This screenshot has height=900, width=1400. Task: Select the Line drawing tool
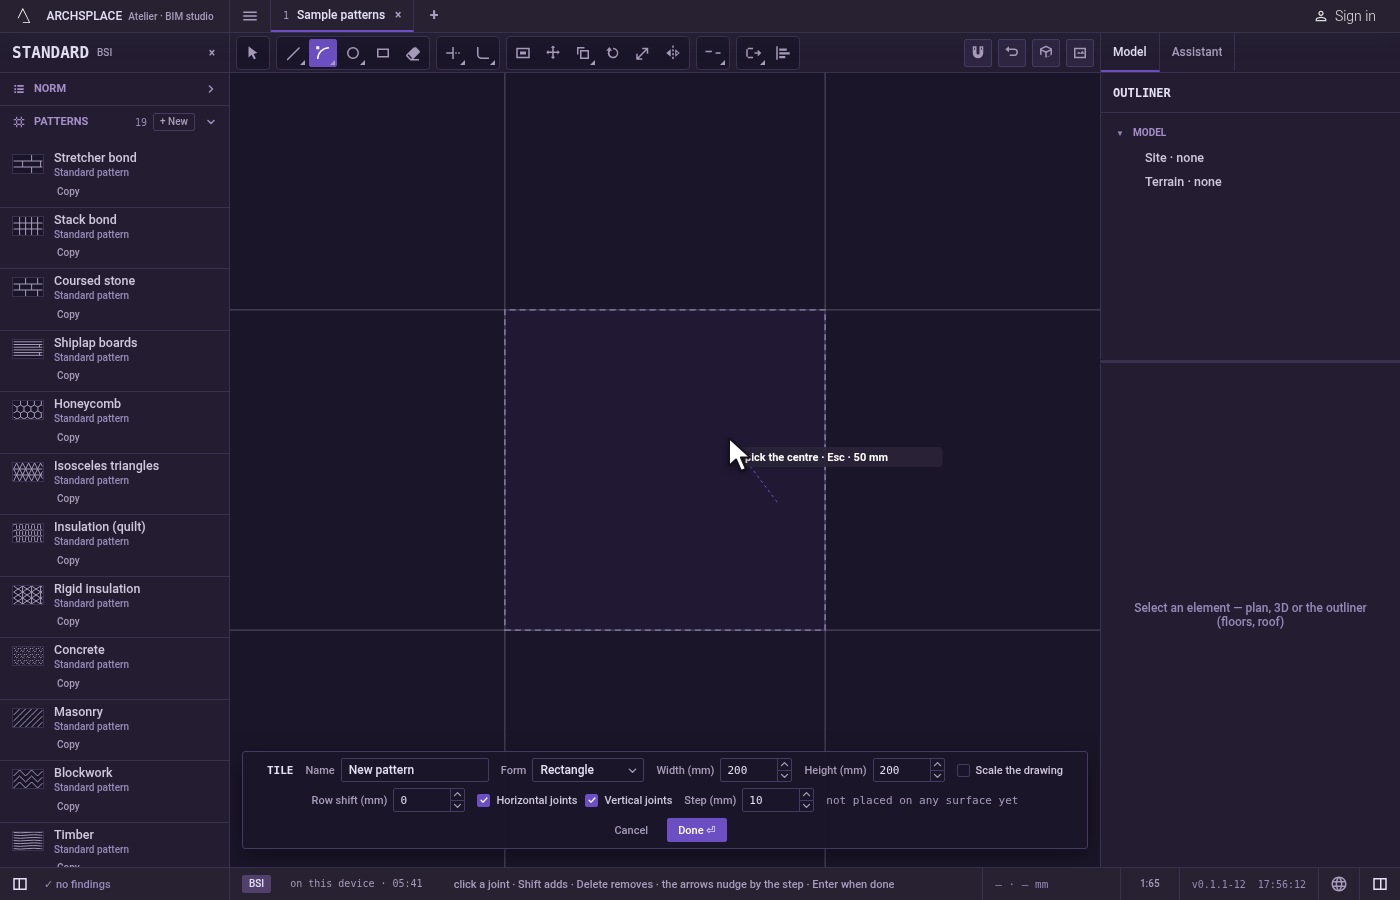[293, 53]
